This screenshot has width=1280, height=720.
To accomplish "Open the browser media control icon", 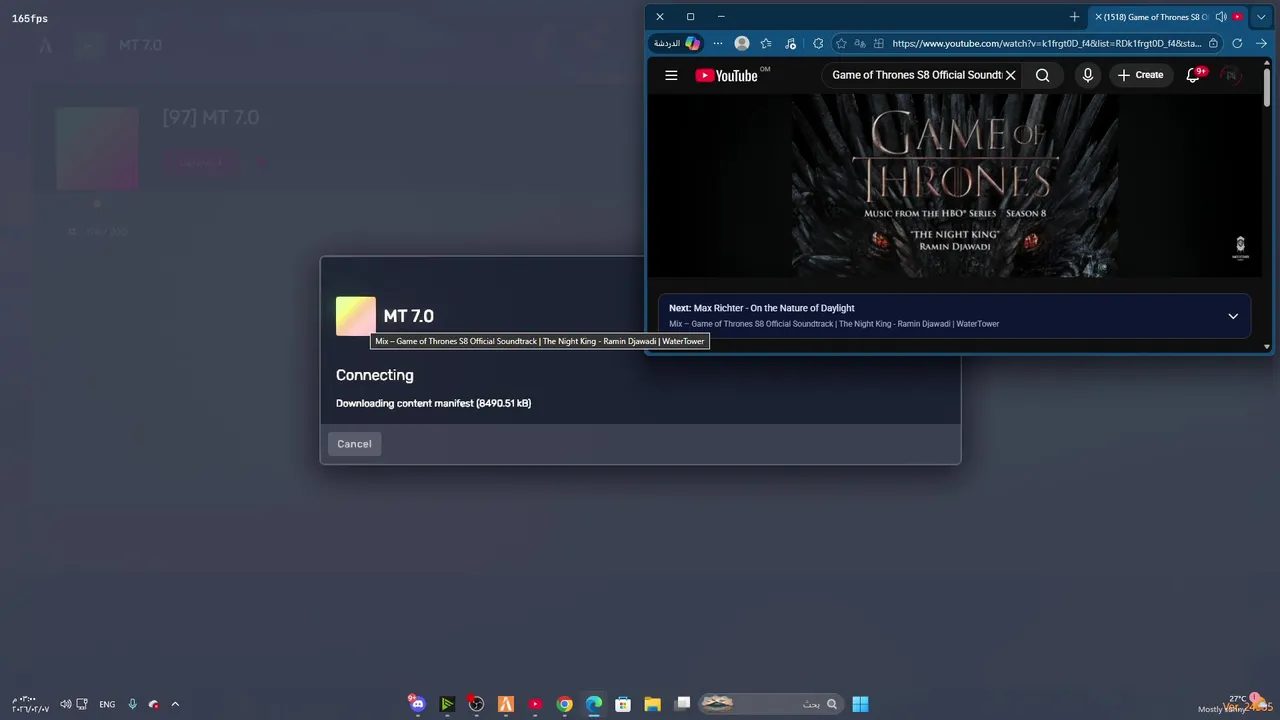I will pyautogui.click(x=791, y=44).
